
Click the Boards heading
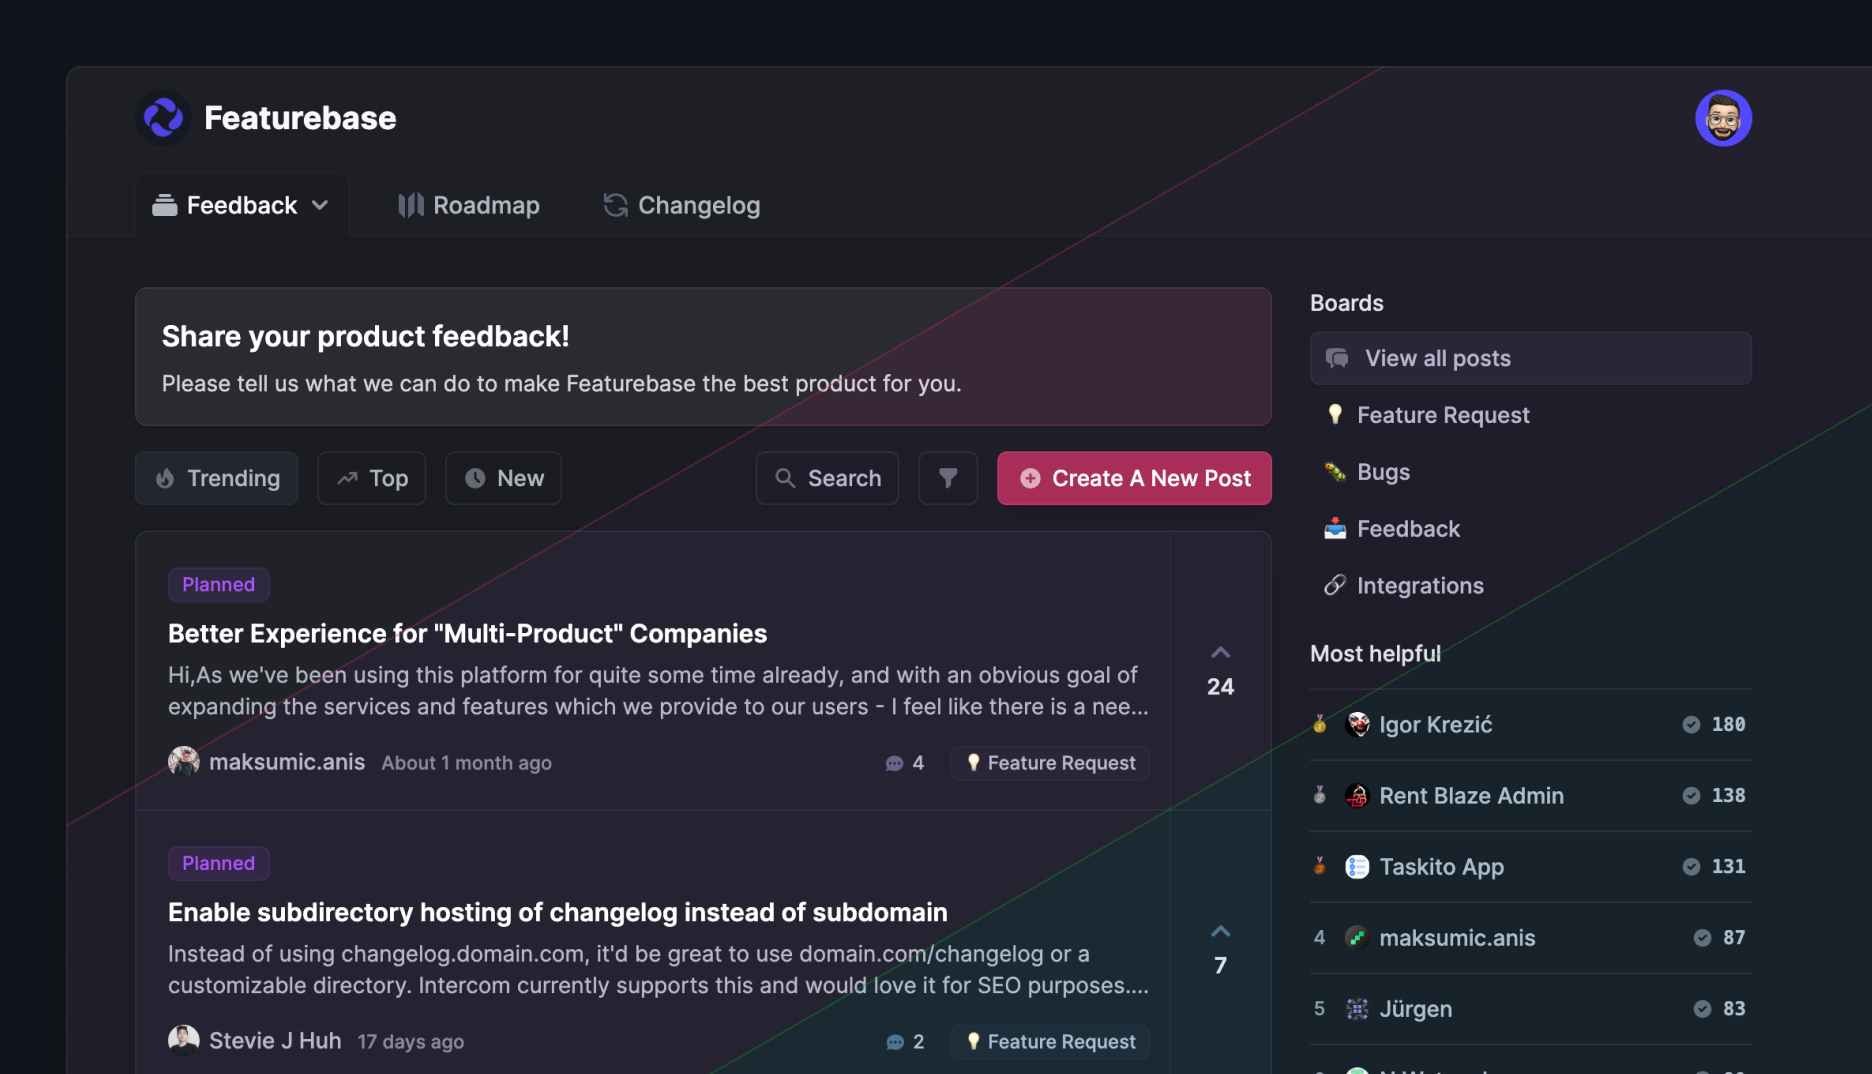click(x=1346, y=303)
